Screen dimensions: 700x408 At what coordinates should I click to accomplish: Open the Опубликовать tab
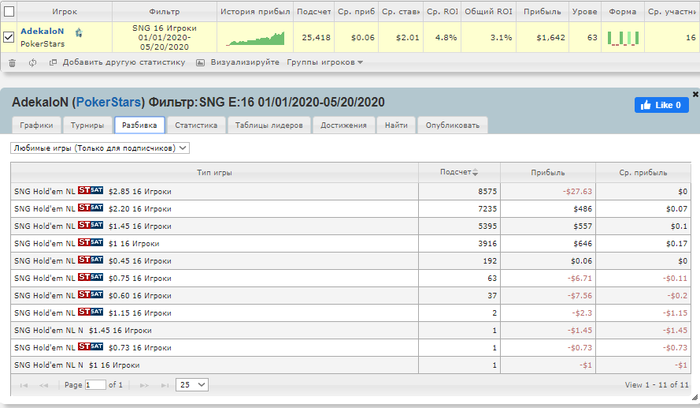(x=452, y=125)
